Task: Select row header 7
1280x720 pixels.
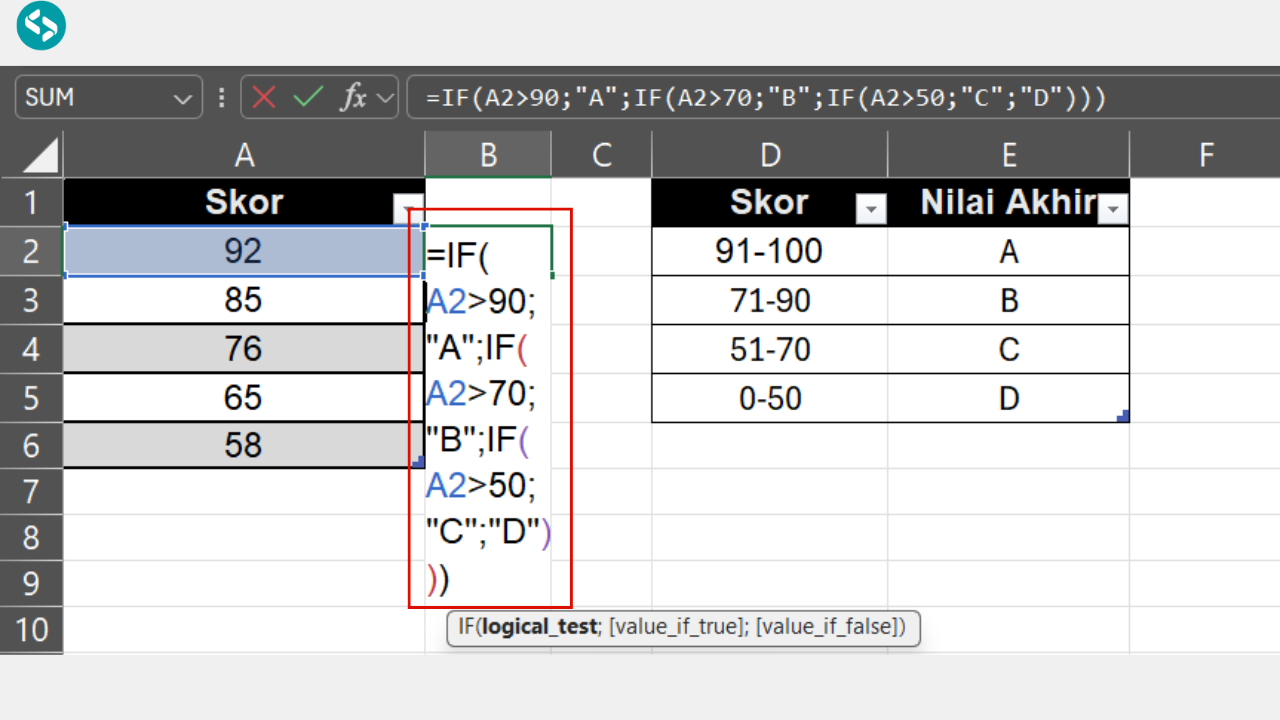Action: pyautogui.click(x=31, y=490)
